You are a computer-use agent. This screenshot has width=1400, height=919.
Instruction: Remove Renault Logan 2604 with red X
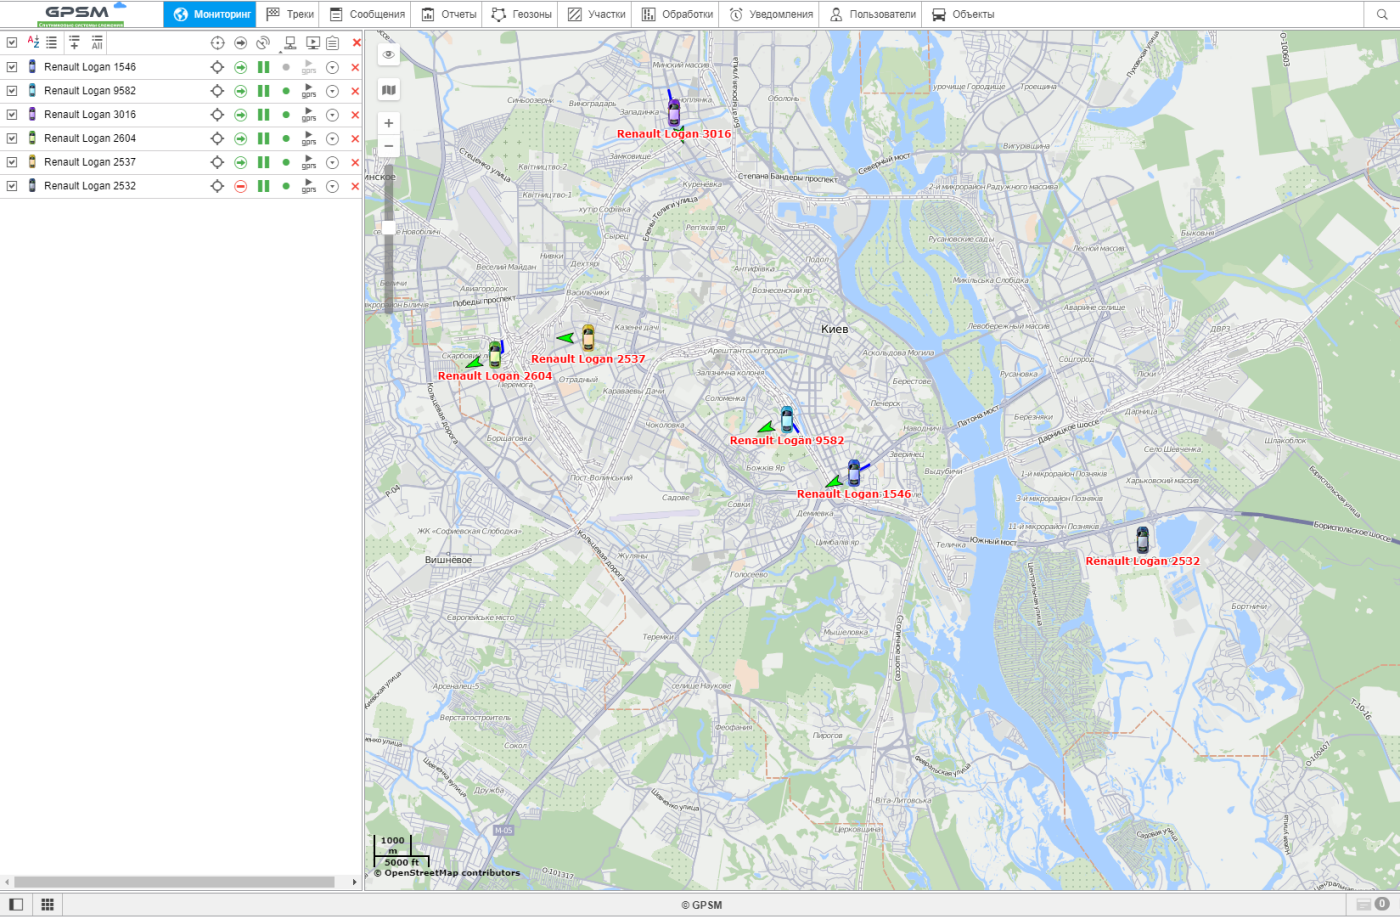point(355,139)
